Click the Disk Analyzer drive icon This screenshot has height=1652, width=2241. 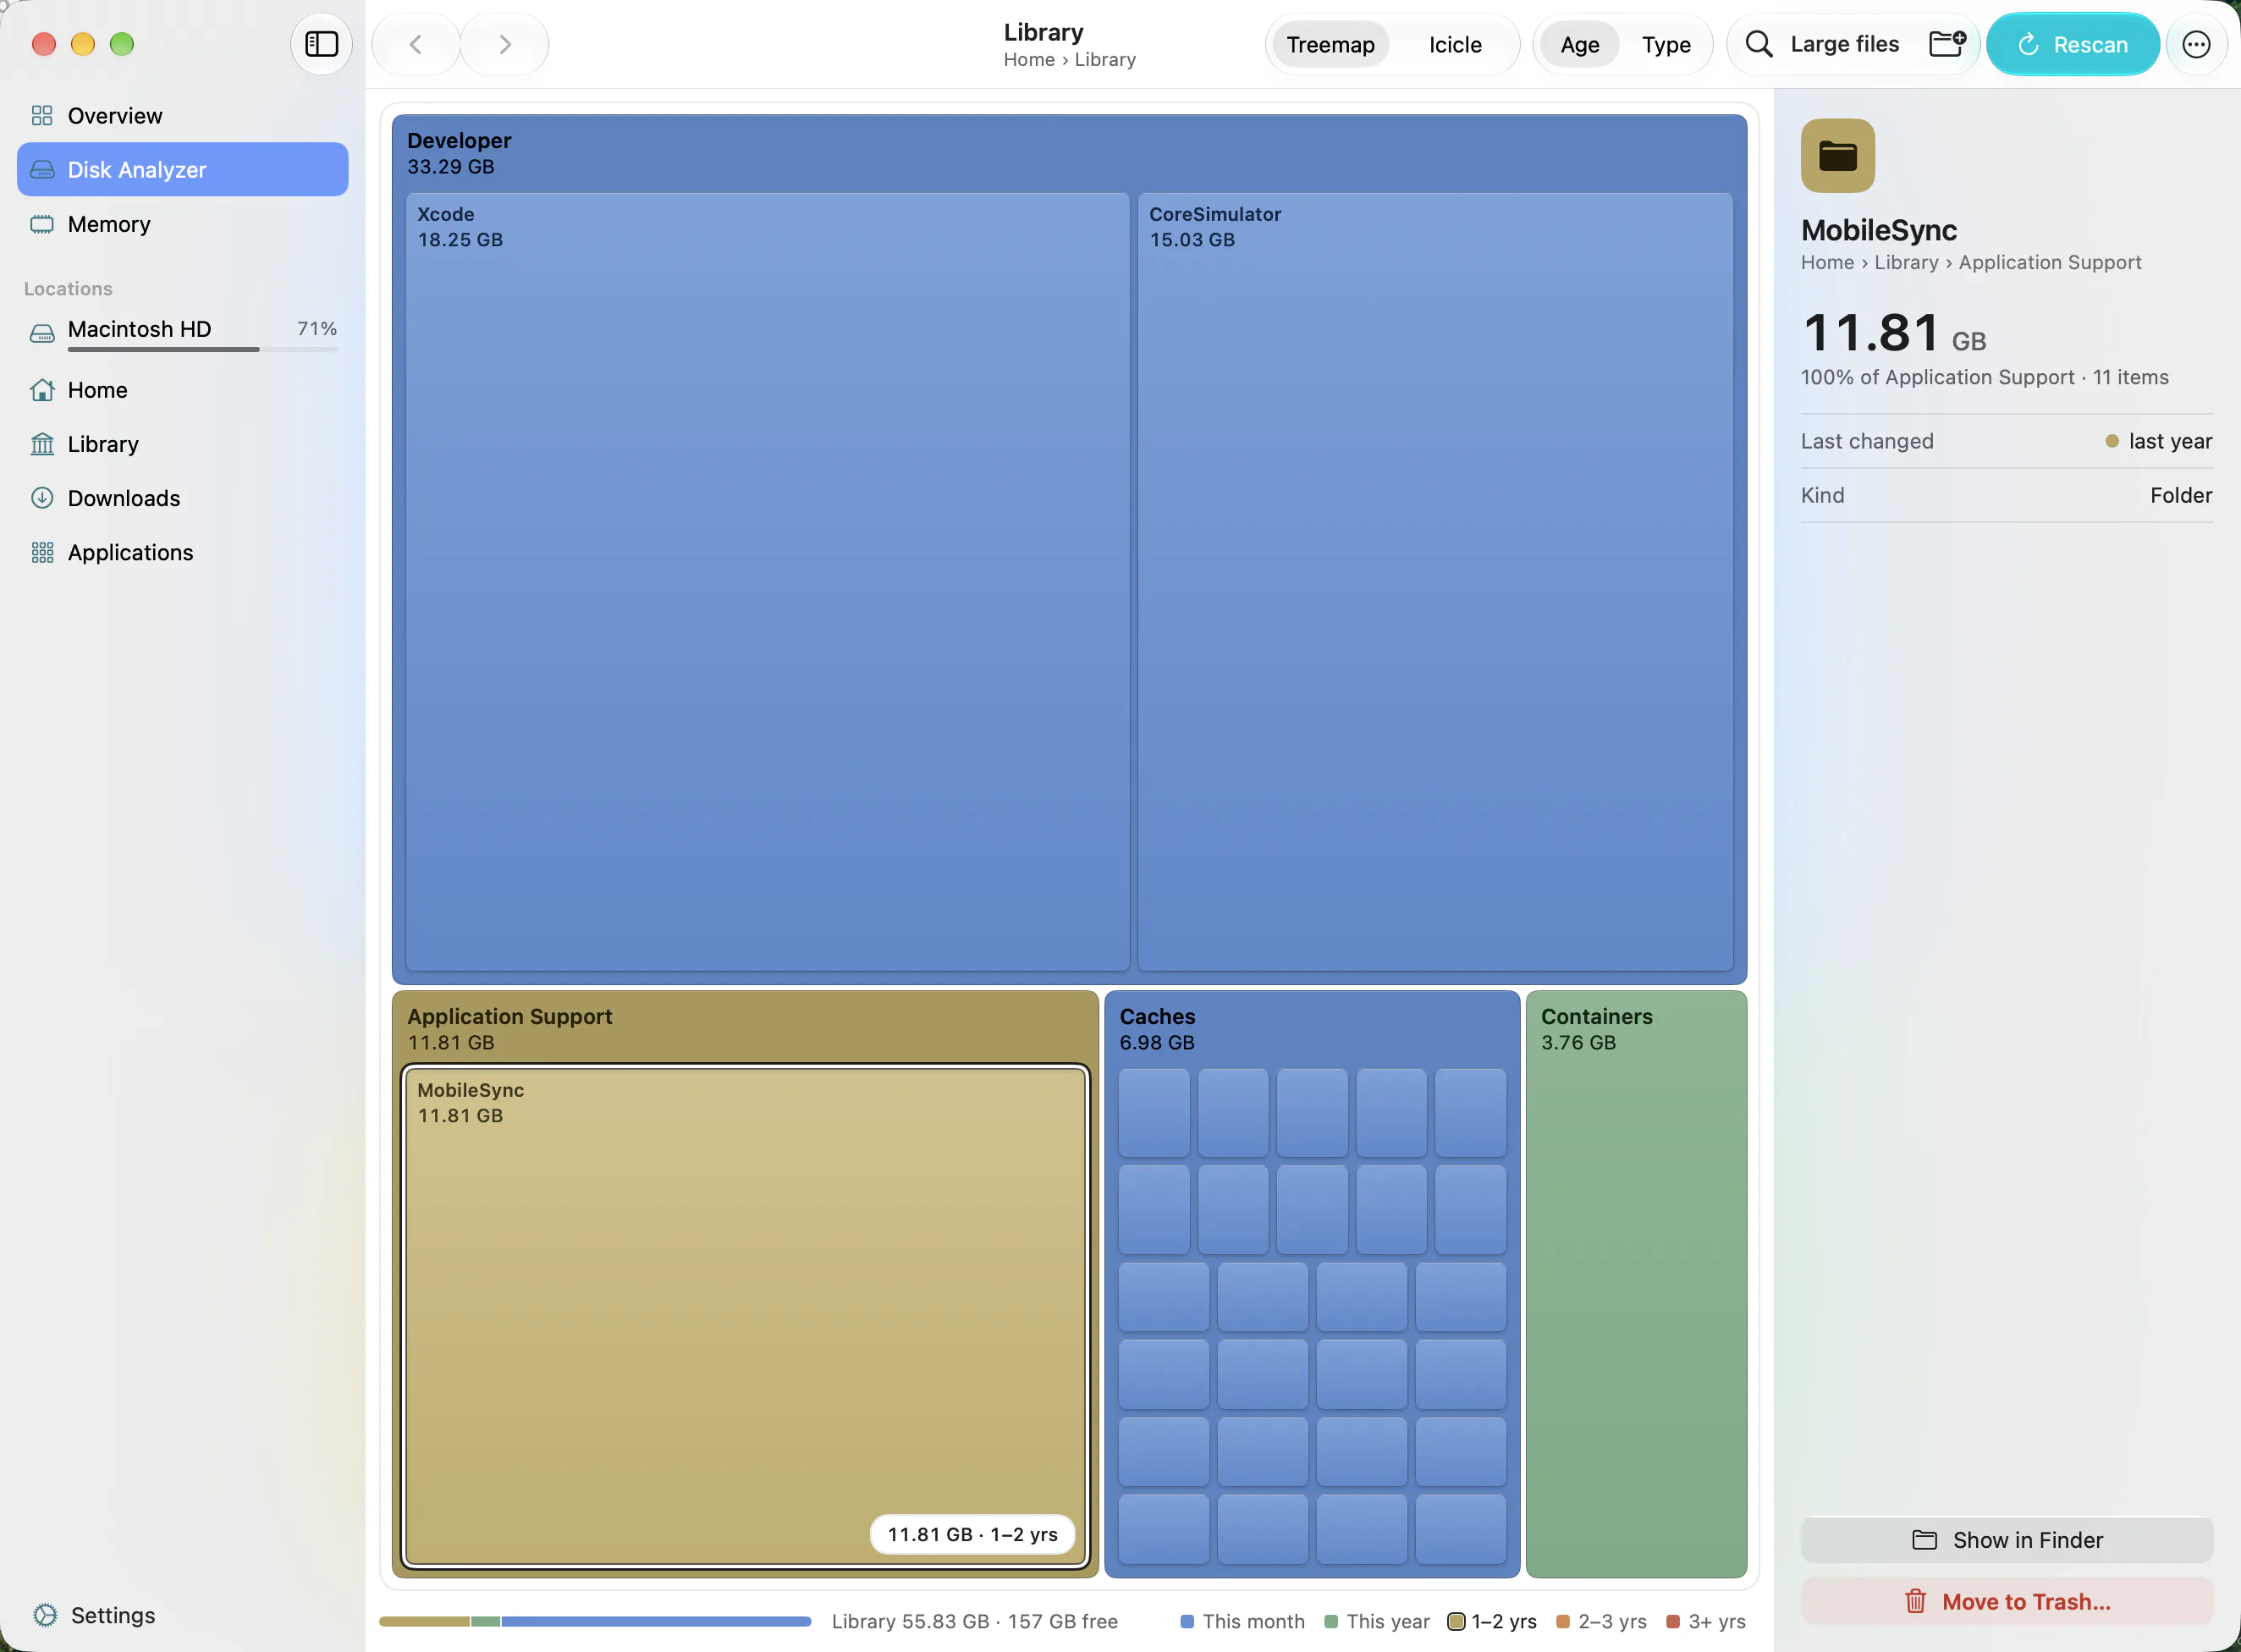(42, 170)
